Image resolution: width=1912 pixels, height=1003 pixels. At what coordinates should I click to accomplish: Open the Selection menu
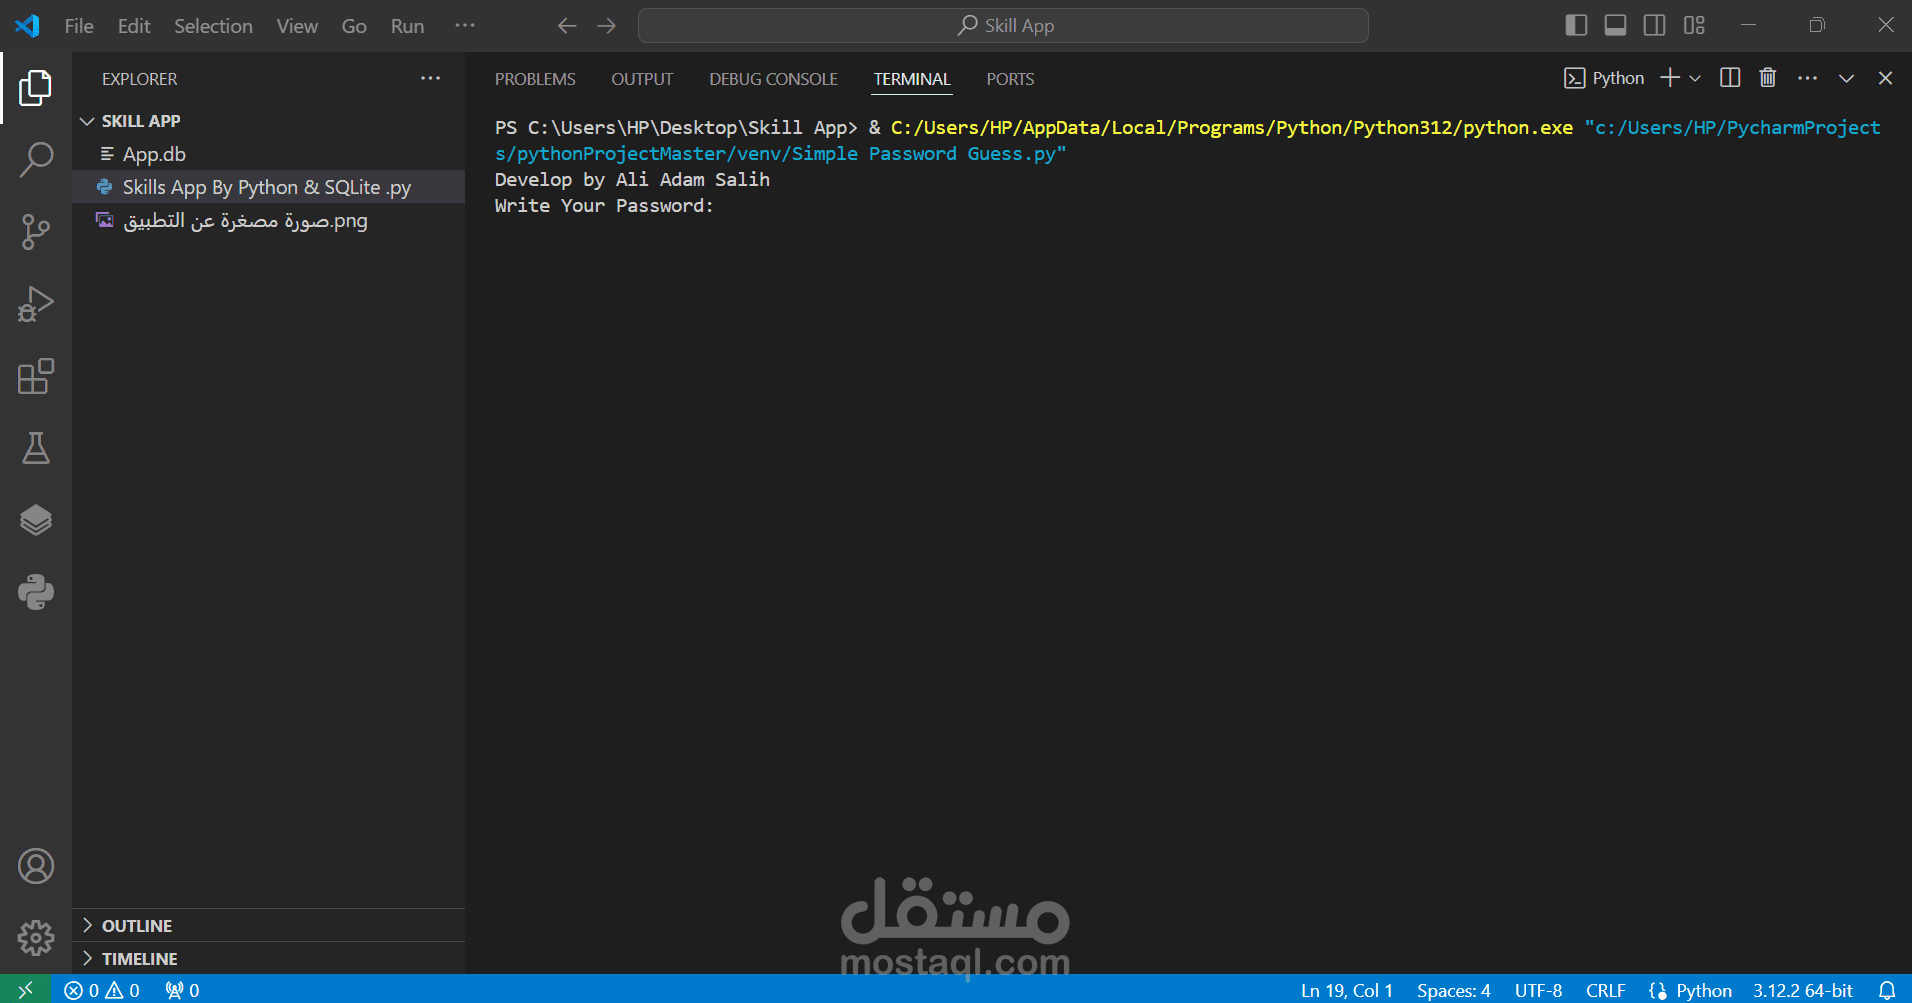click(x=213, y=26)
